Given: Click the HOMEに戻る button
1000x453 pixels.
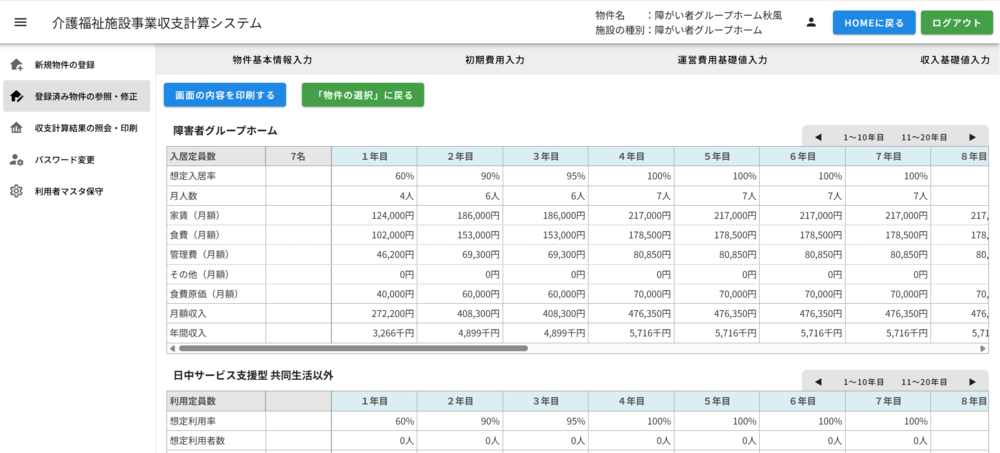Looking at the screenshot, I should coord(874,22).
